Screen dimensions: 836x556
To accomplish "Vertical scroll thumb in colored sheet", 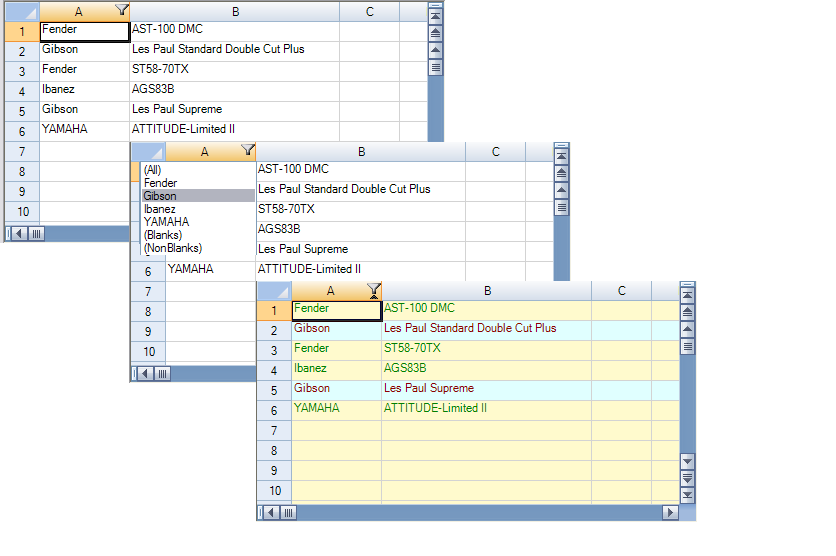I will (688, 347).
